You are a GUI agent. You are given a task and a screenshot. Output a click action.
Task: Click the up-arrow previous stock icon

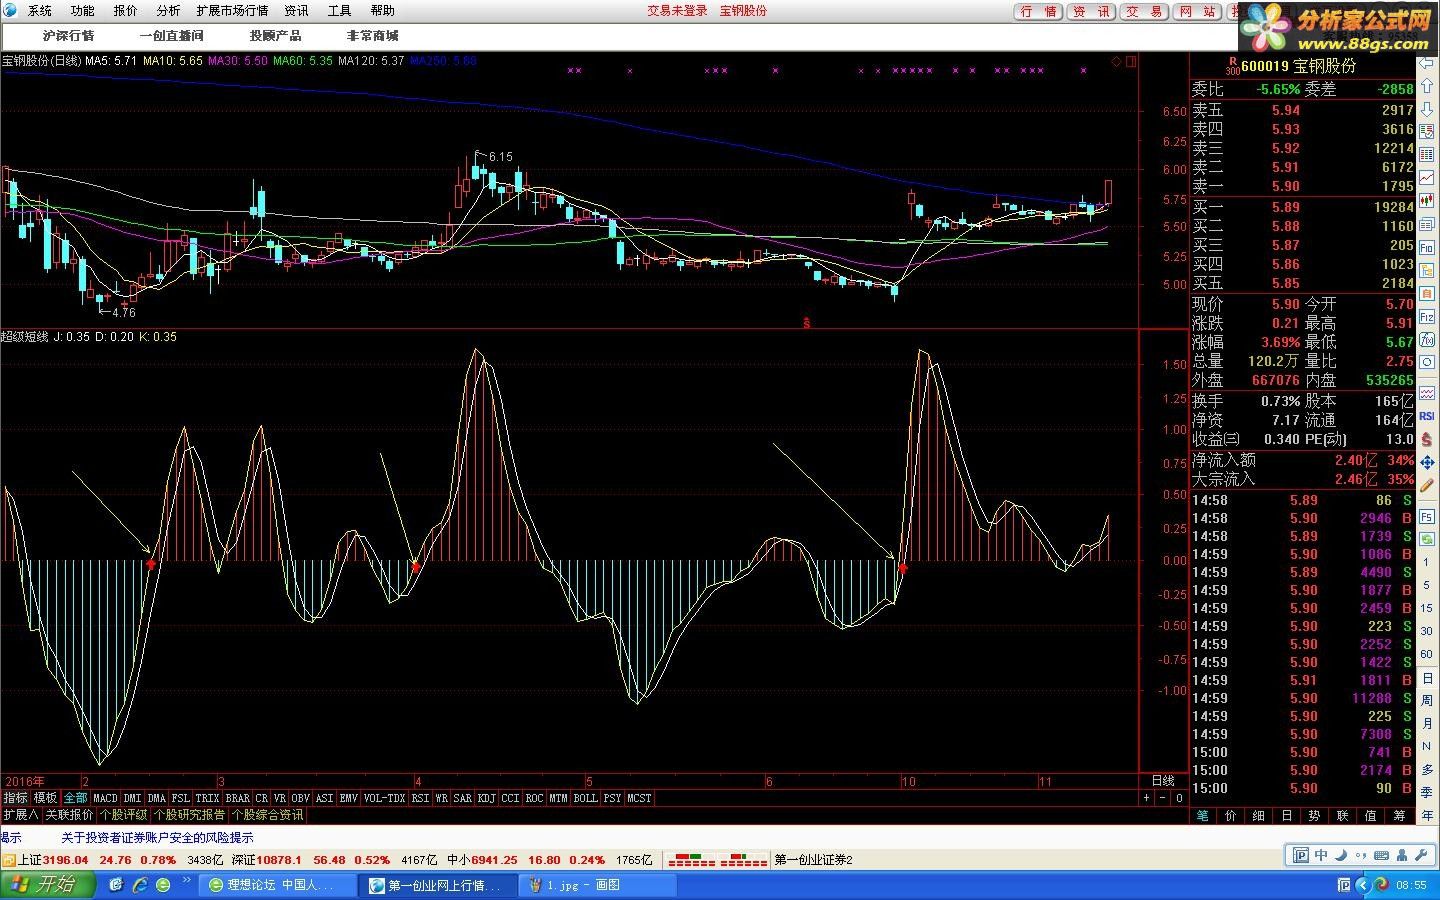(x=1427, y=85)
